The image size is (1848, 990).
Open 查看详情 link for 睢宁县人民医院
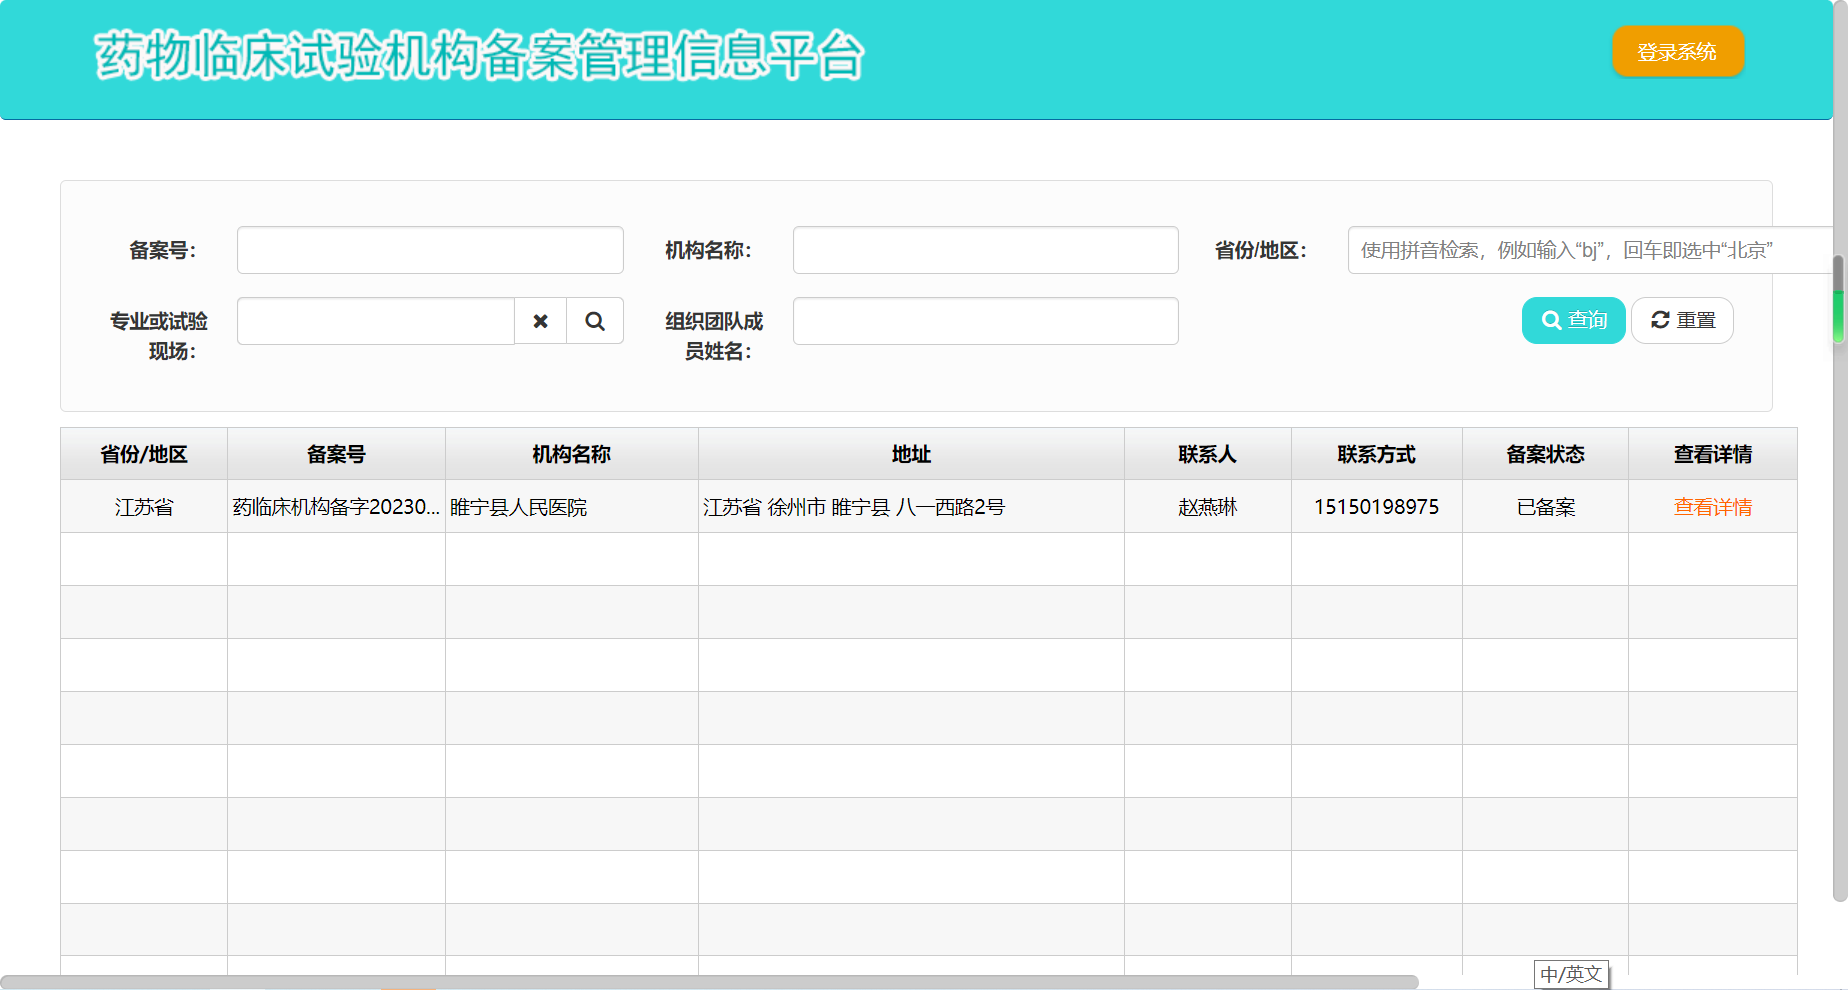(x=1712, y=507)
